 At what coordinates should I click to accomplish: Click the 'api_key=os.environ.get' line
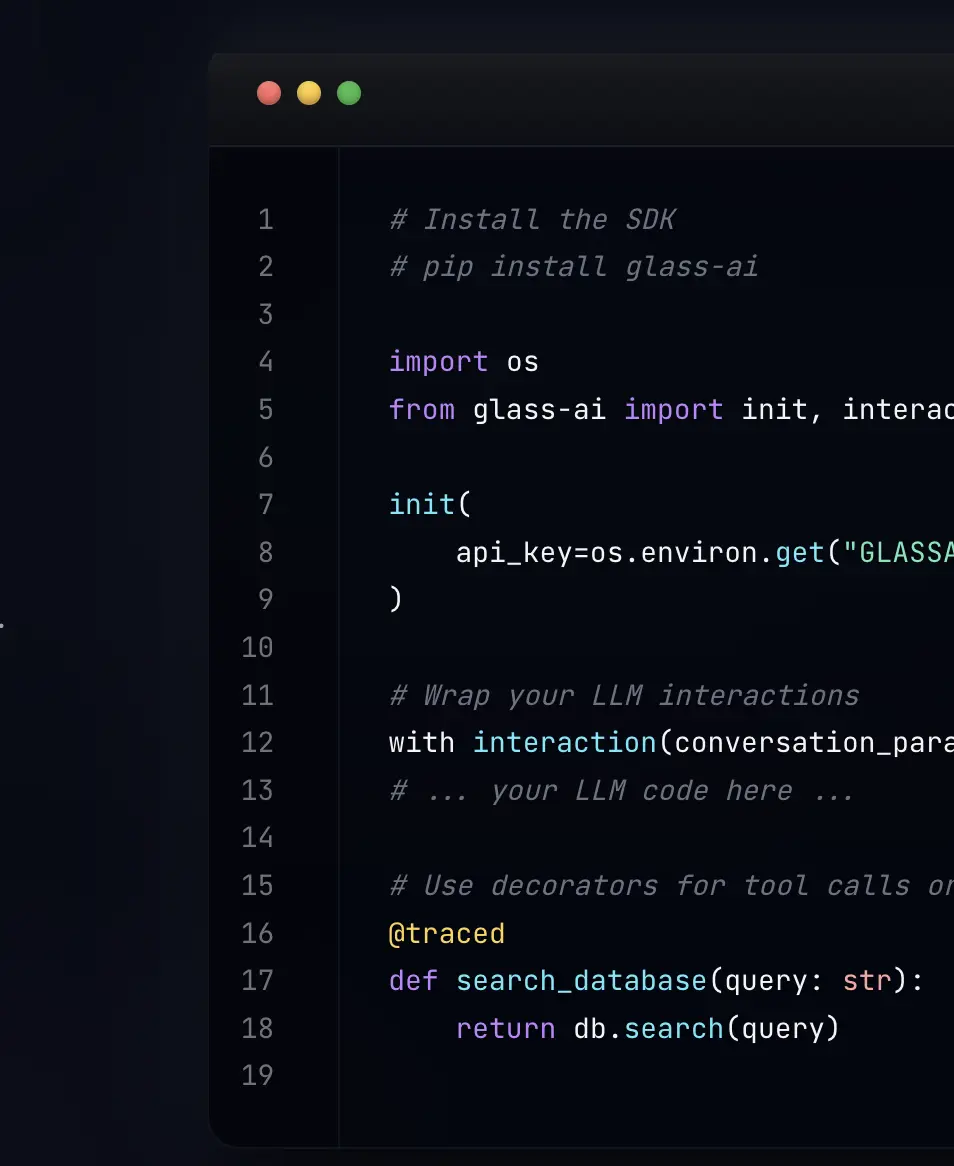click(x=705, y=553)
